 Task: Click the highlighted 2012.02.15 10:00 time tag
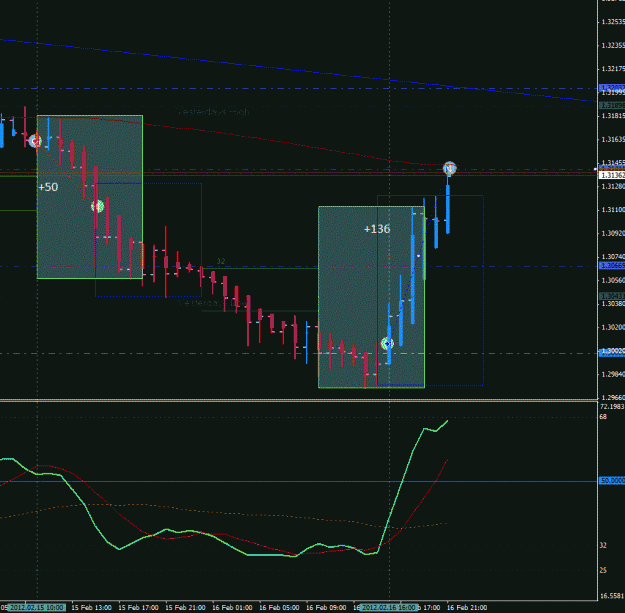36,608
